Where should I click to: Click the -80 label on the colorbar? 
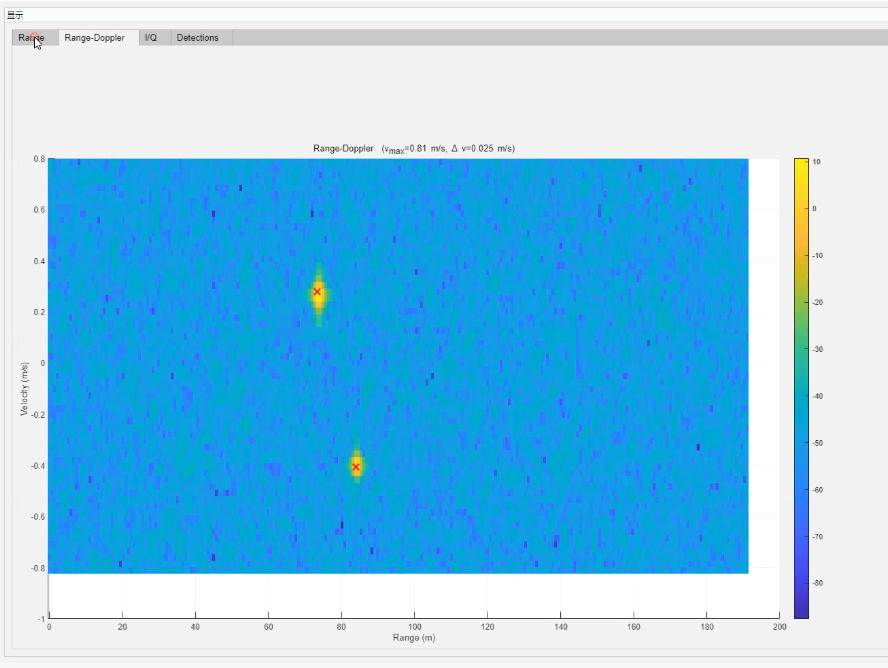click(818, 583)
